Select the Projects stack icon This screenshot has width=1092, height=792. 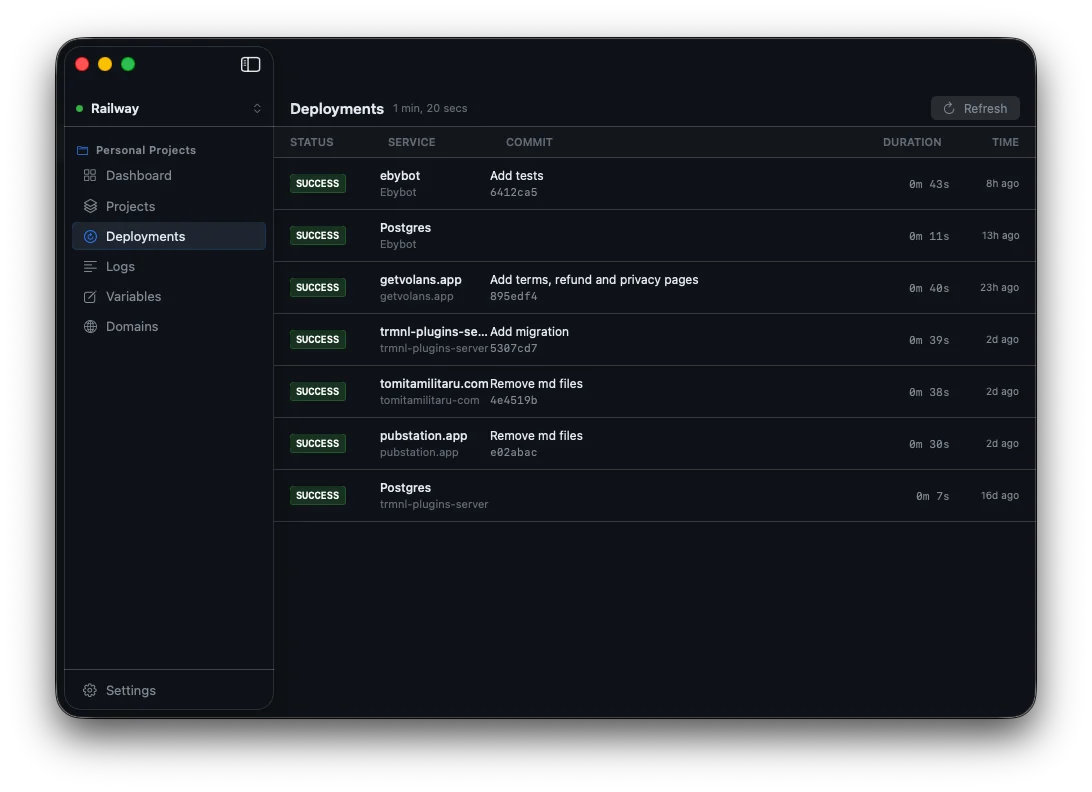click(89, 206)
